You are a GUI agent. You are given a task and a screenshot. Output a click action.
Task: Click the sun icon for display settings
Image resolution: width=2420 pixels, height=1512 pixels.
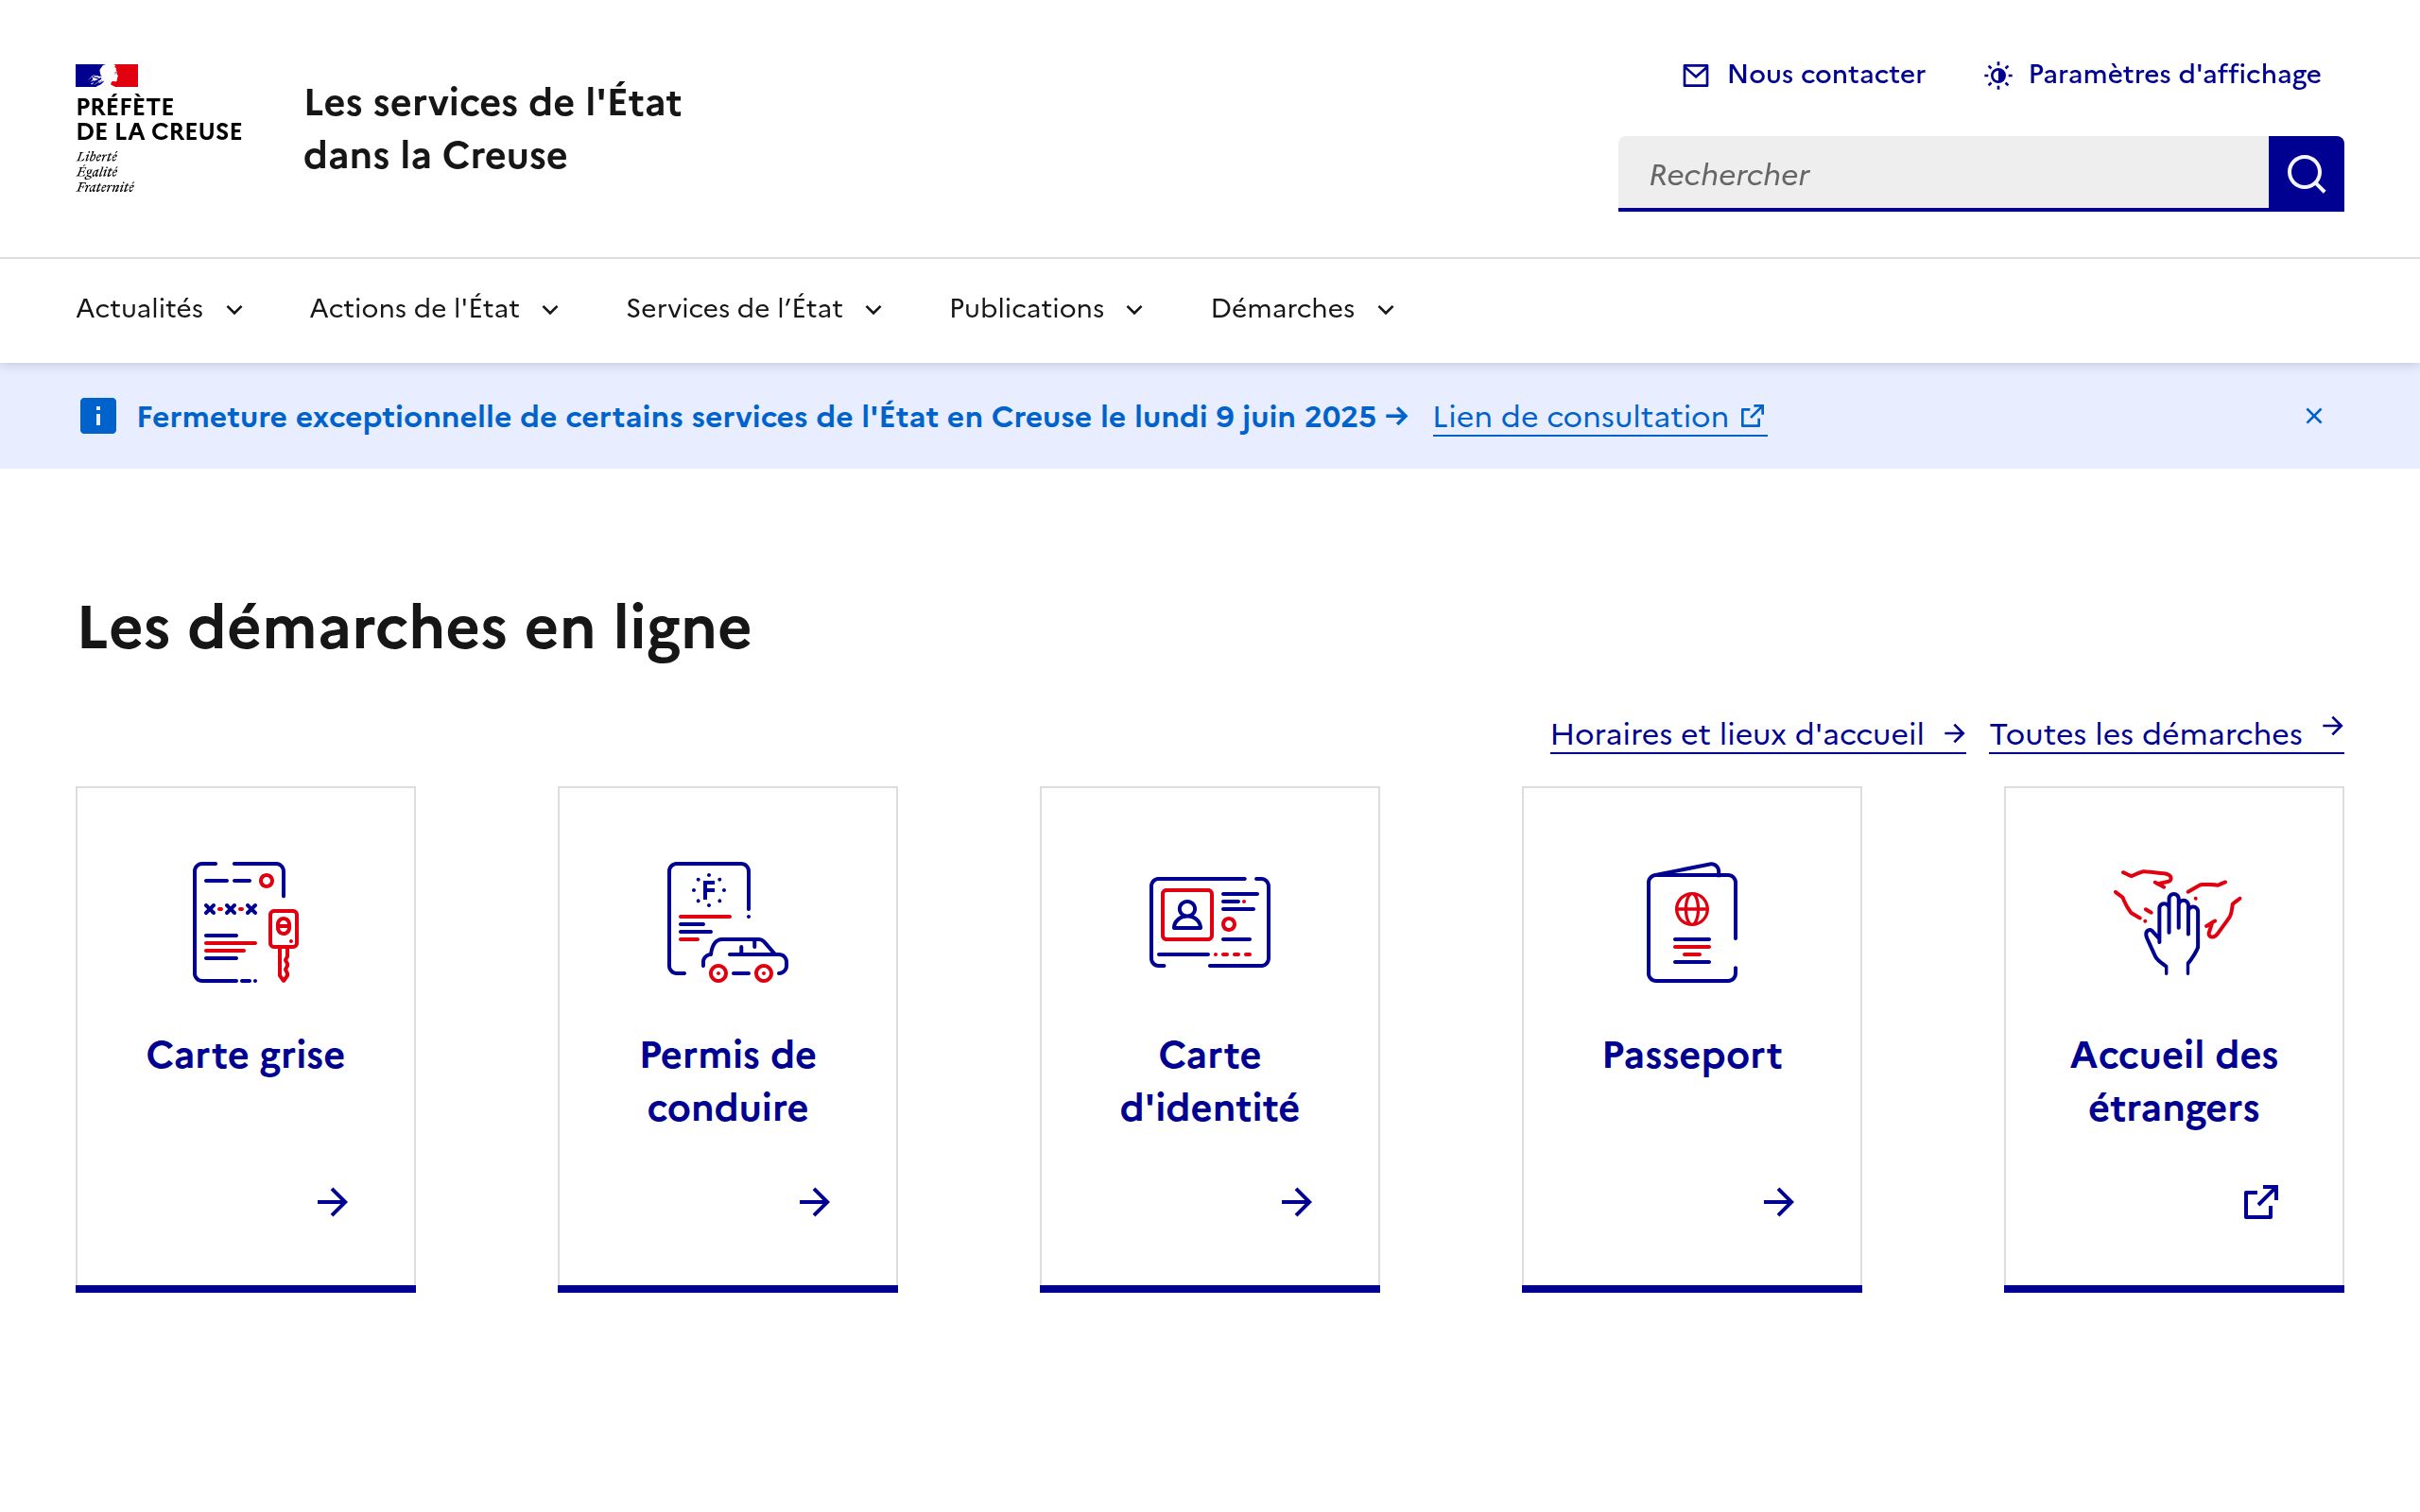[x=1997, y=75]
